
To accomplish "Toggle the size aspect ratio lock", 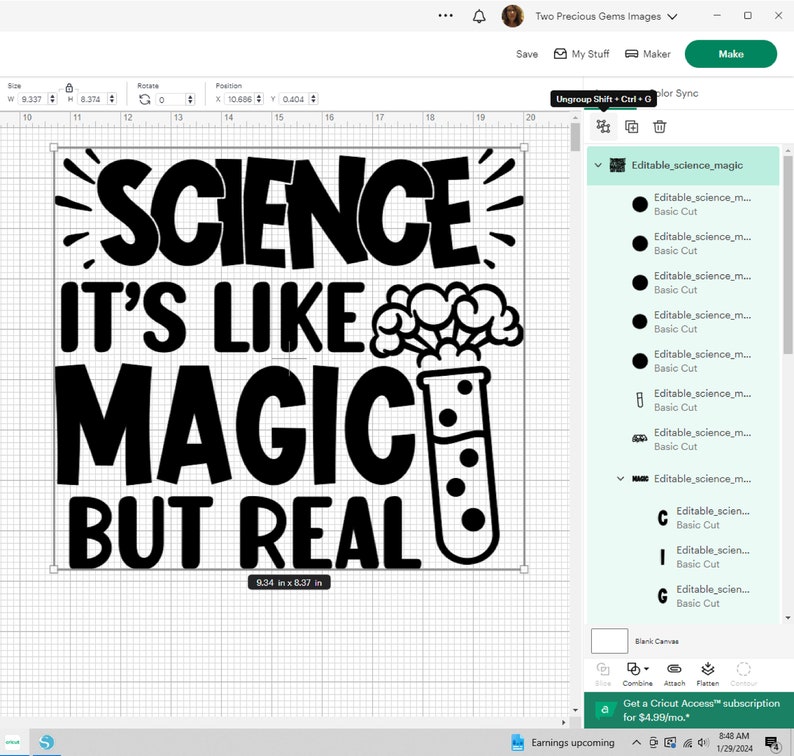I will coord(69,88).
